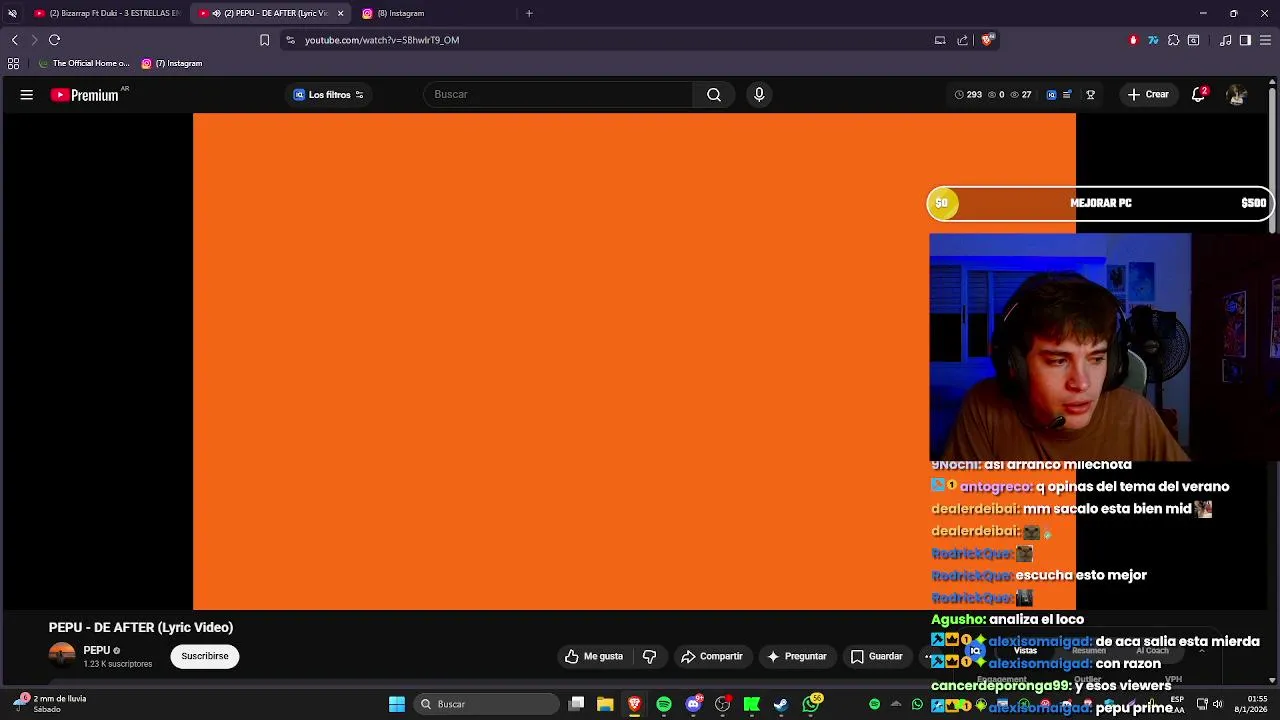1280x720 pixels.
Task: Open the trophy icon in header stats
Action: pos(1091,95)
